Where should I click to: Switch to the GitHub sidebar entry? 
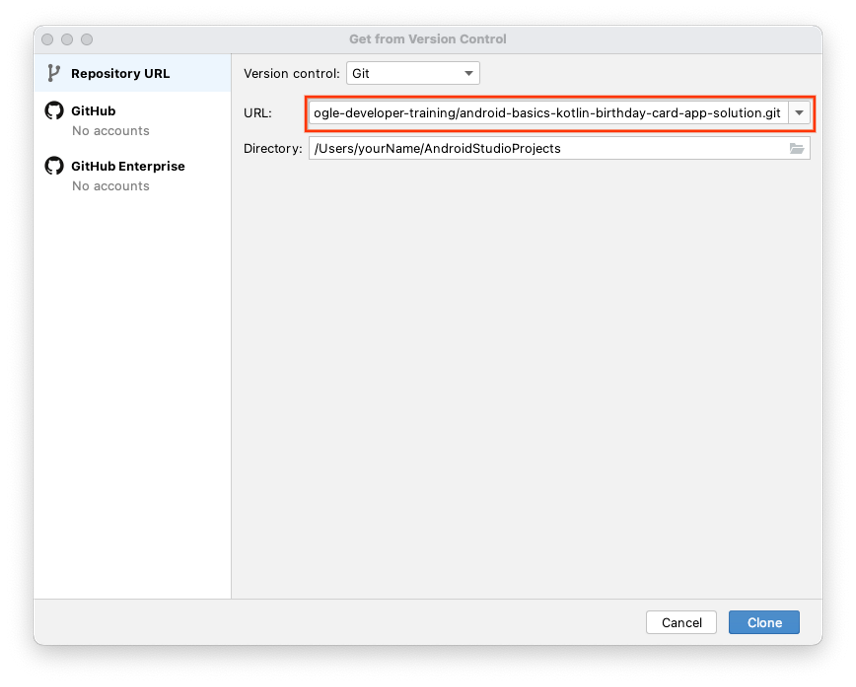pyautogui.click(x=93, y=111)
